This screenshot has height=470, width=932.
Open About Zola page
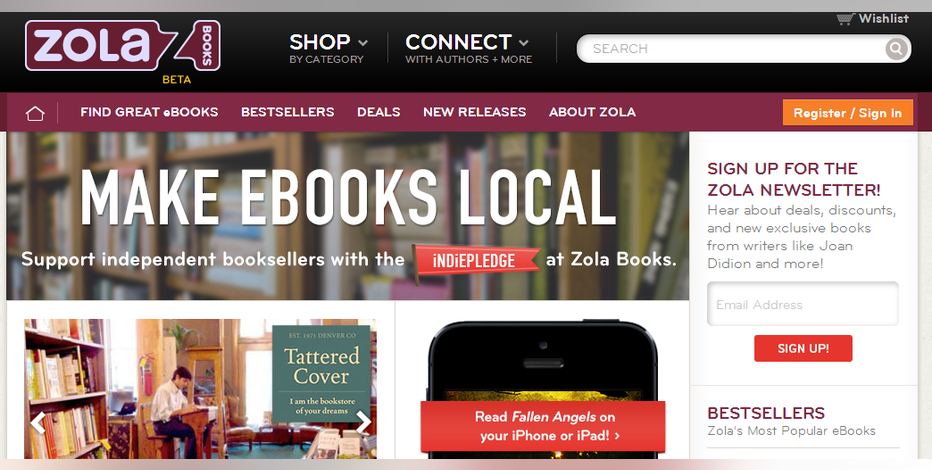coord(592,112)
